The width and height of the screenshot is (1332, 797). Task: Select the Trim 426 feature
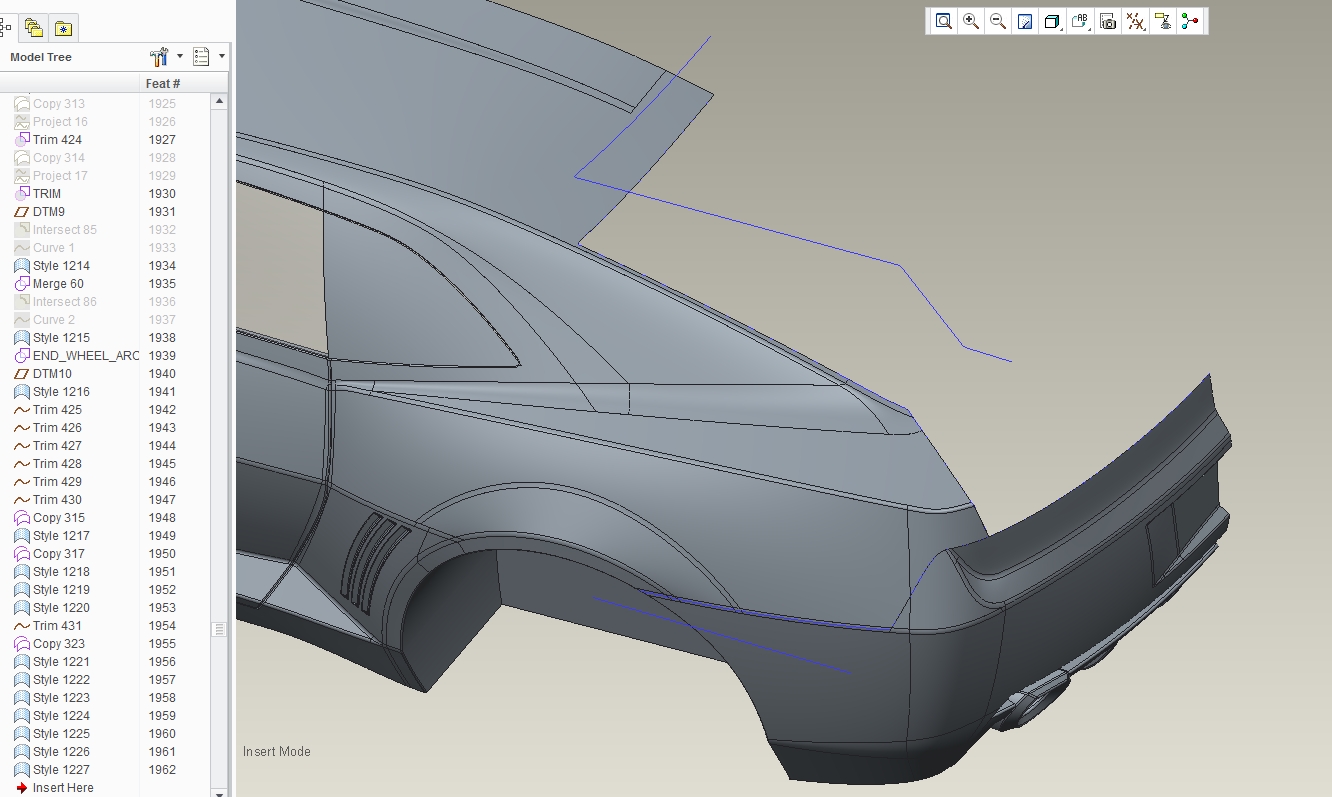[x=57, y=428]
